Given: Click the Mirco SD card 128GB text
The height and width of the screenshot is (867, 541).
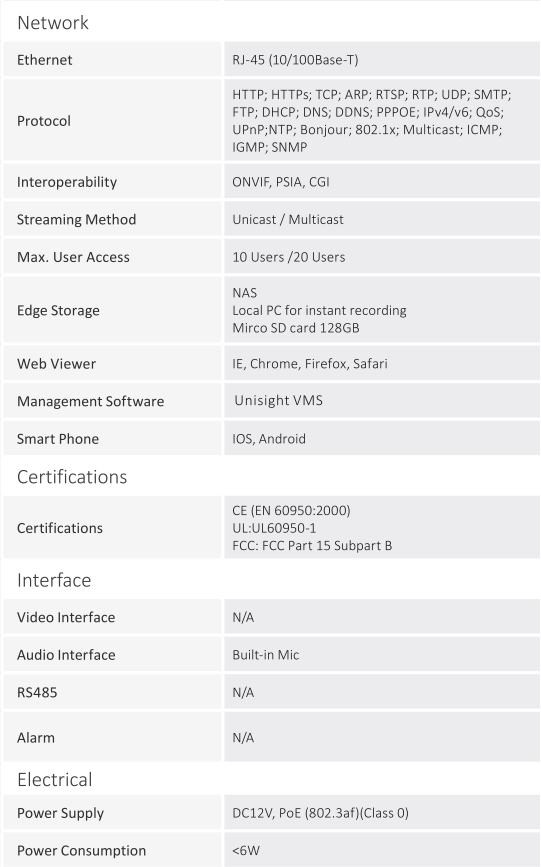Looking at the screenshot, I should coord(295,328).
